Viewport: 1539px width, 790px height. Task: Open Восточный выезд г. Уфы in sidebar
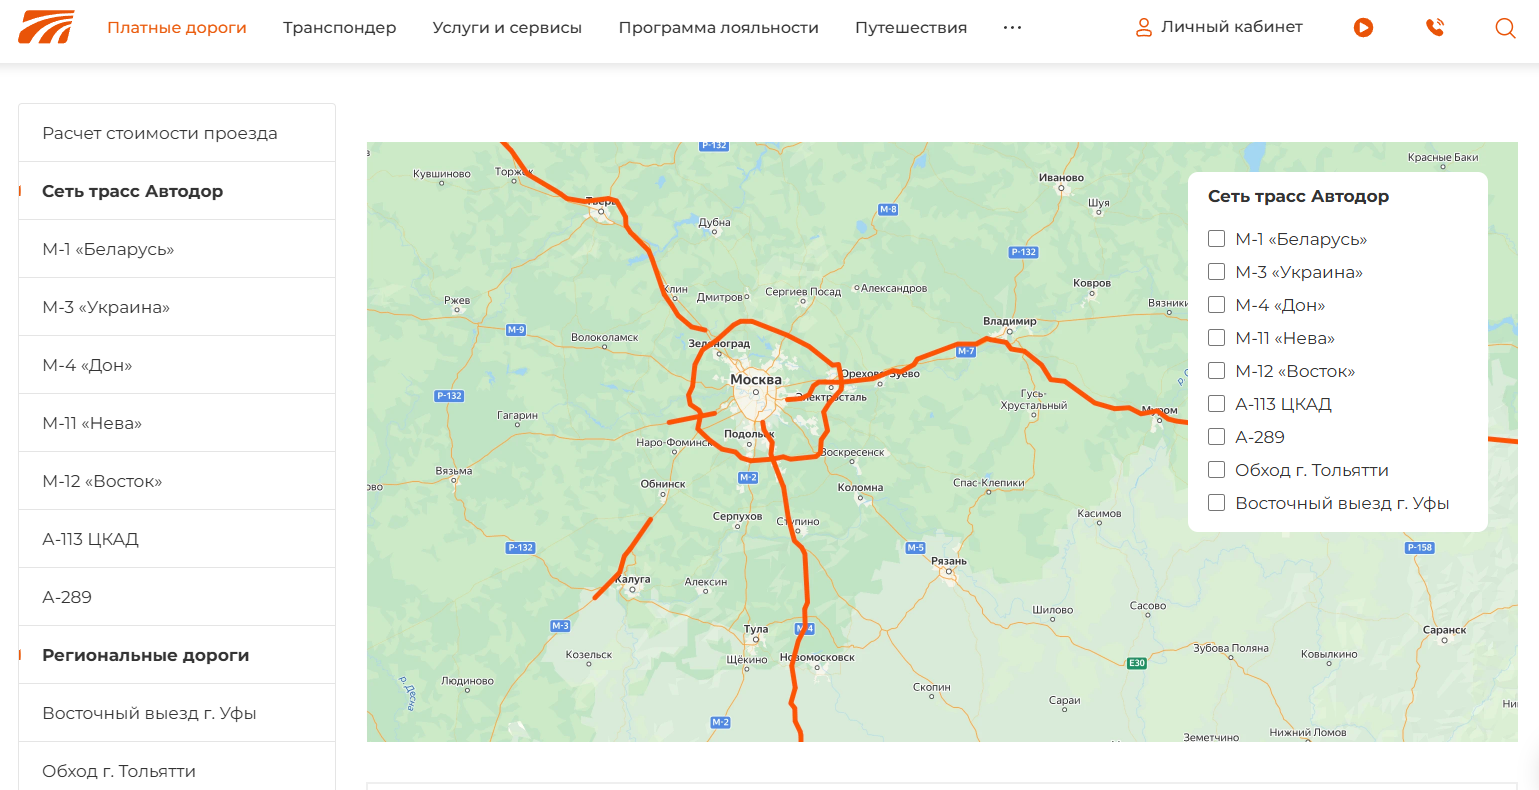(177, 713)
